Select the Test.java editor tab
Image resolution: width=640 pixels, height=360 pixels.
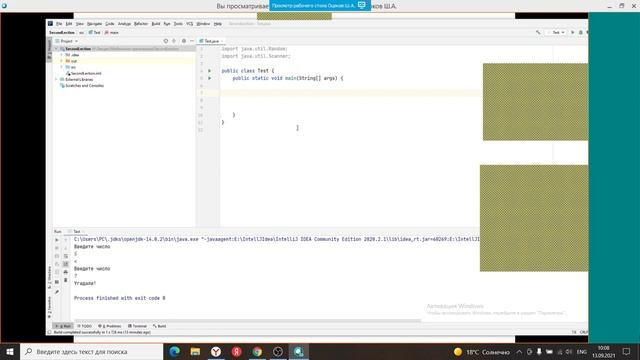pos(211,41)
